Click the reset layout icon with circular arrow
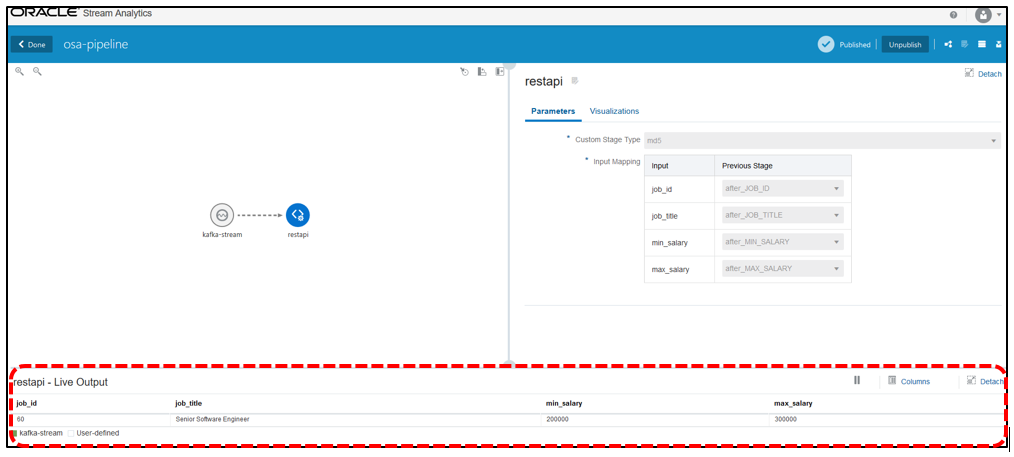The image size is (1014, 457). pyautogui.click(x=464, y=72)
